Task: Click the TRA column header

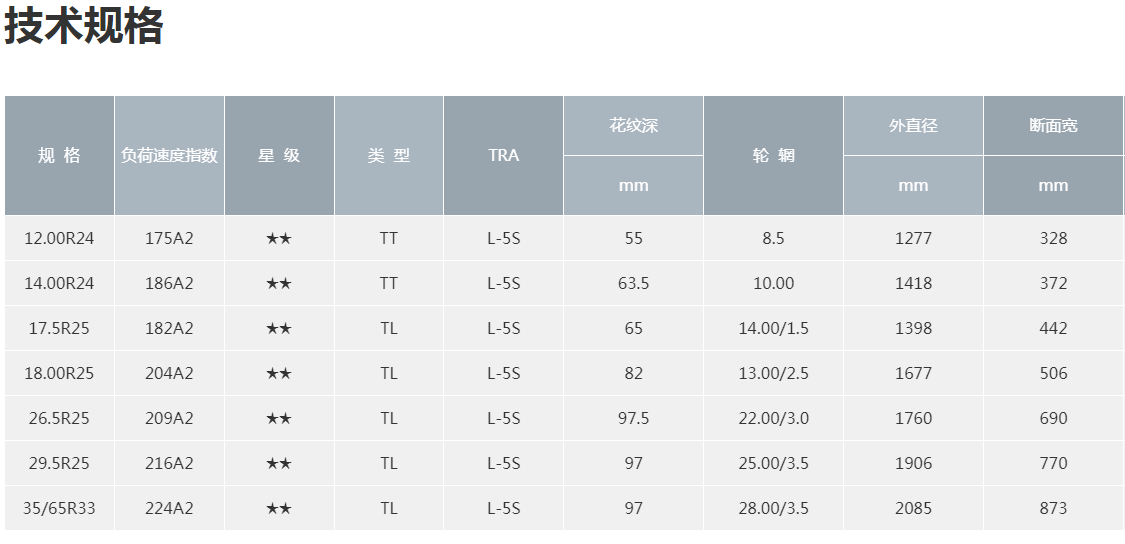Action: (504, 155)
